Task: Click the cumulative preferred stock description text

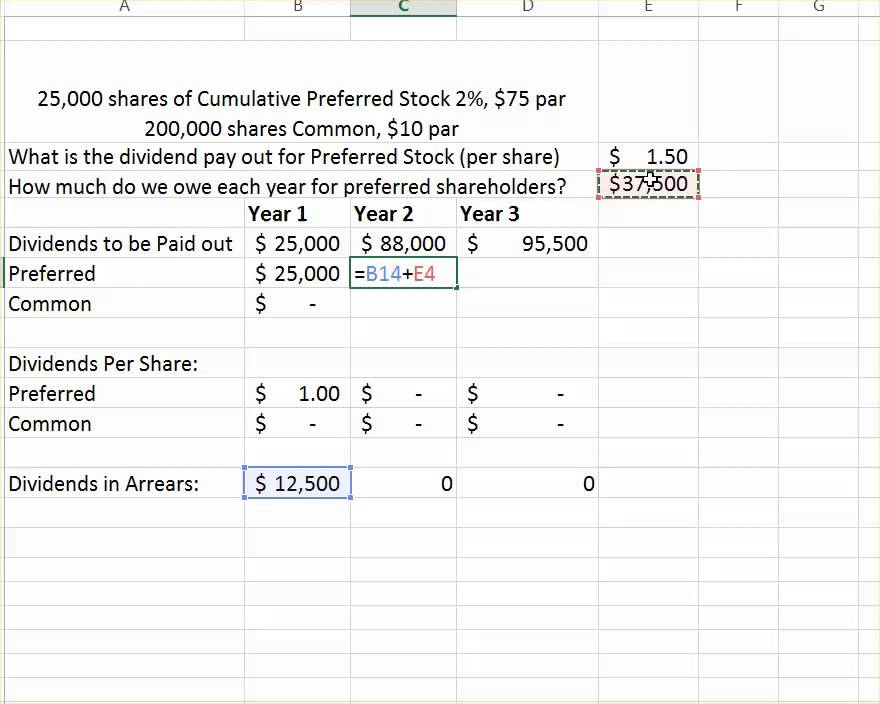Action: tap(301, 99)
